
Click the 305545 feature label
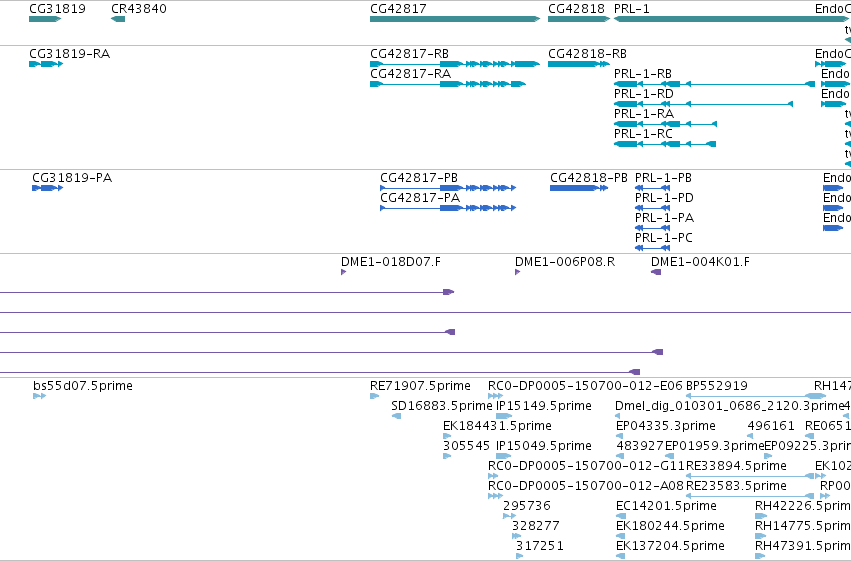(466, 446)
